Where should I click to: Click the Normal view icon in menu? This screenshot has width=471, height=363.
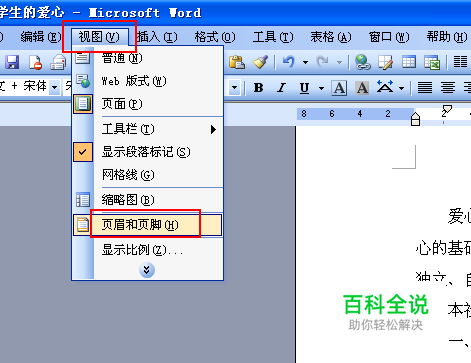82,57
